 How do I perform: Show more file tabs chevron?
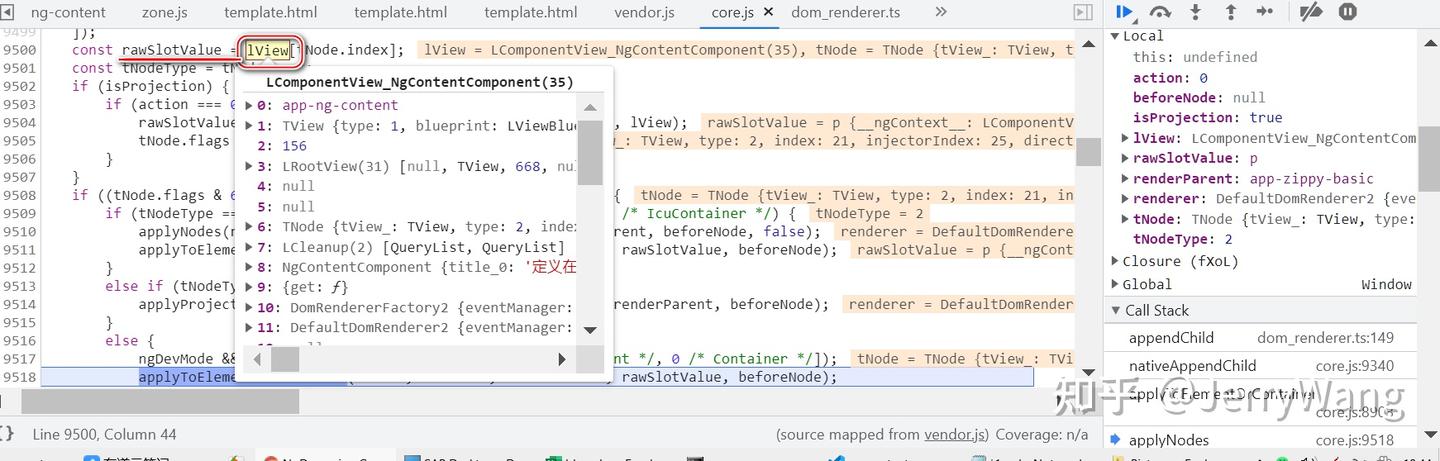[x=940, y=12]
